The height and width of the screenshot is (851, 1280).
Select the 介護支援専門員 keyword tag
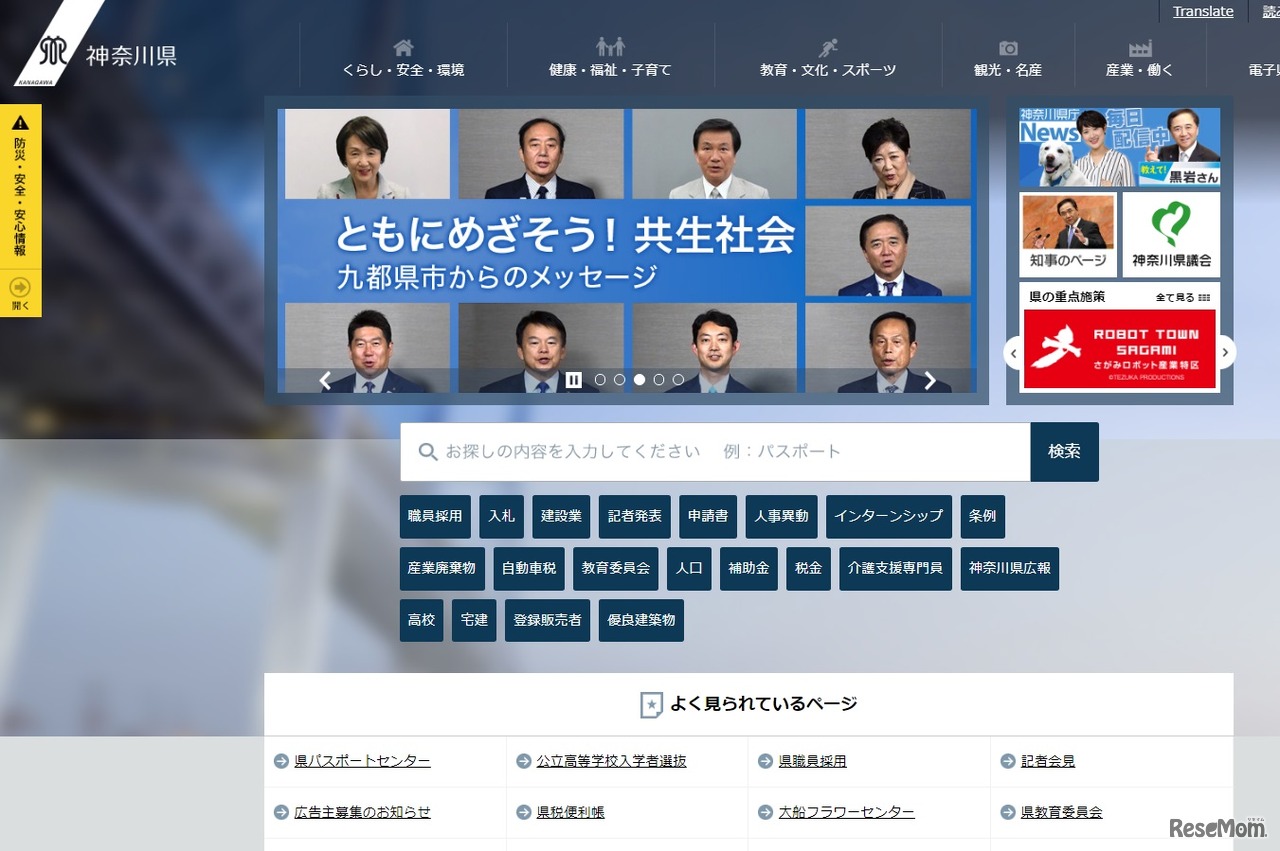coord(895,569)
